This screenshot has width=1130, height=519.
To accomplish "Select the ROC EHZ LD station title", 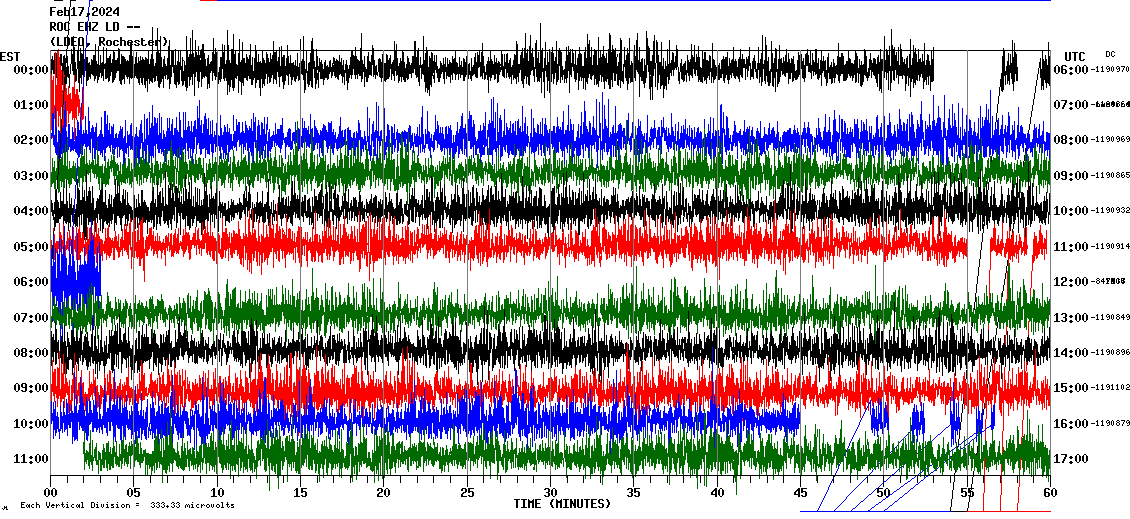I will pyautogui.click(x=93, y=27).
